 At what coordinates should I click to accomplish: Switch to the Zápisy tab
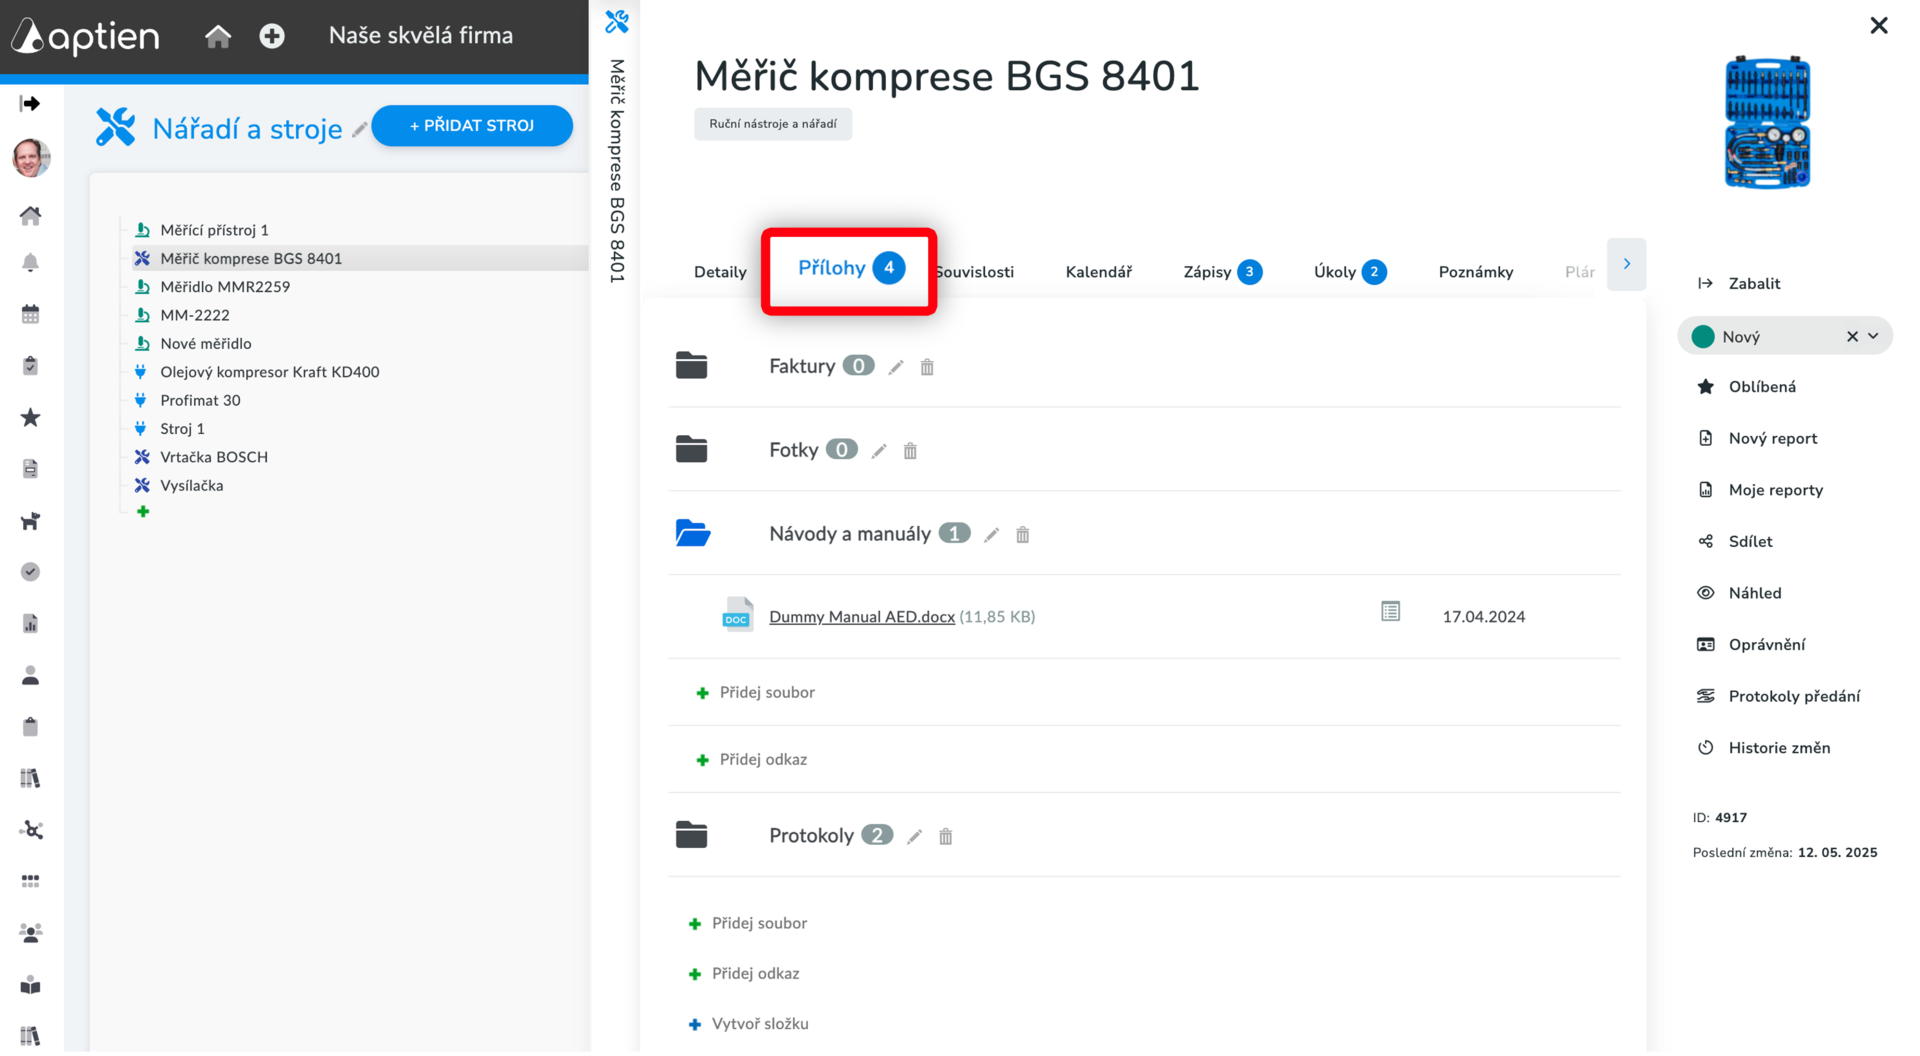pyautogui.click(x=1222, y=272)
